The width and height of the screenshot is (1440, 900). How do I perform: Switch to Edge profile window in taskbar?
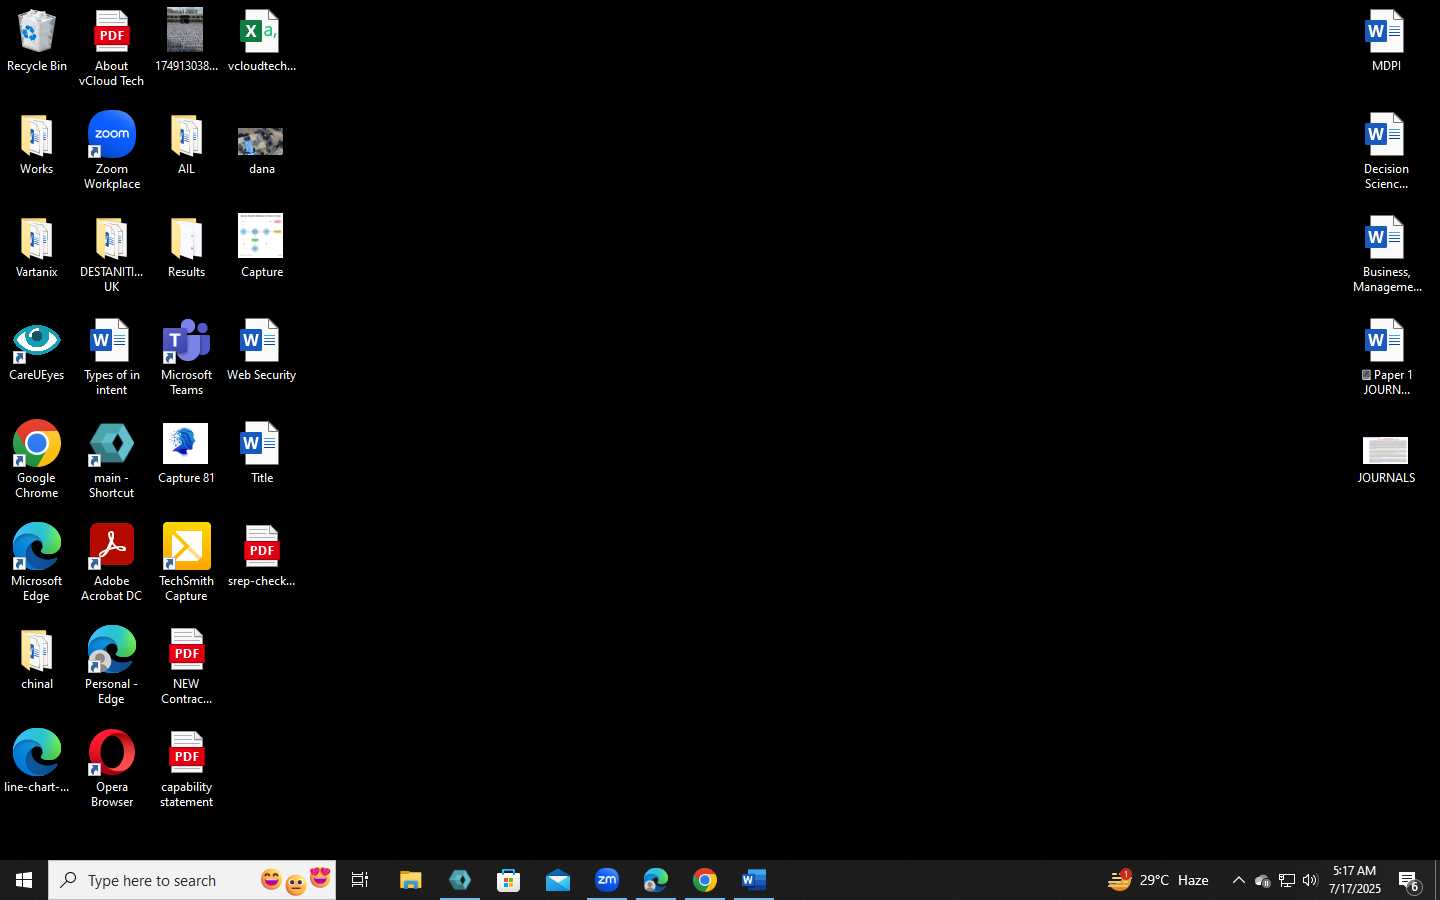tap(656, 880)
